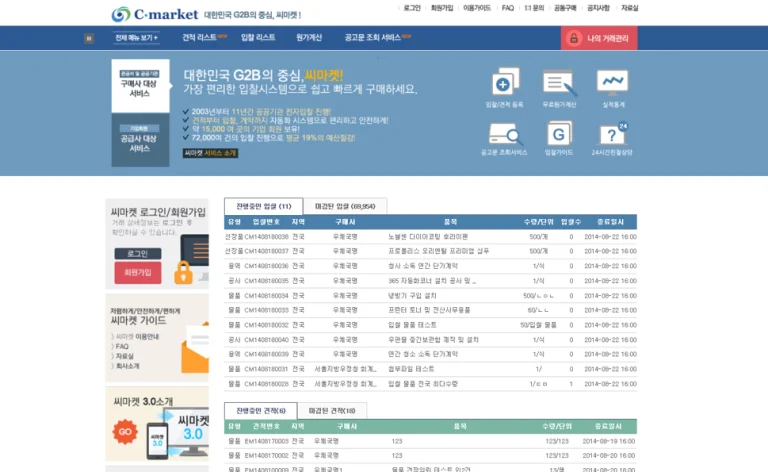The image size is (768, 472).
Task: Click red 회원가입 button in sidebar
Action: tap(138, 273)
